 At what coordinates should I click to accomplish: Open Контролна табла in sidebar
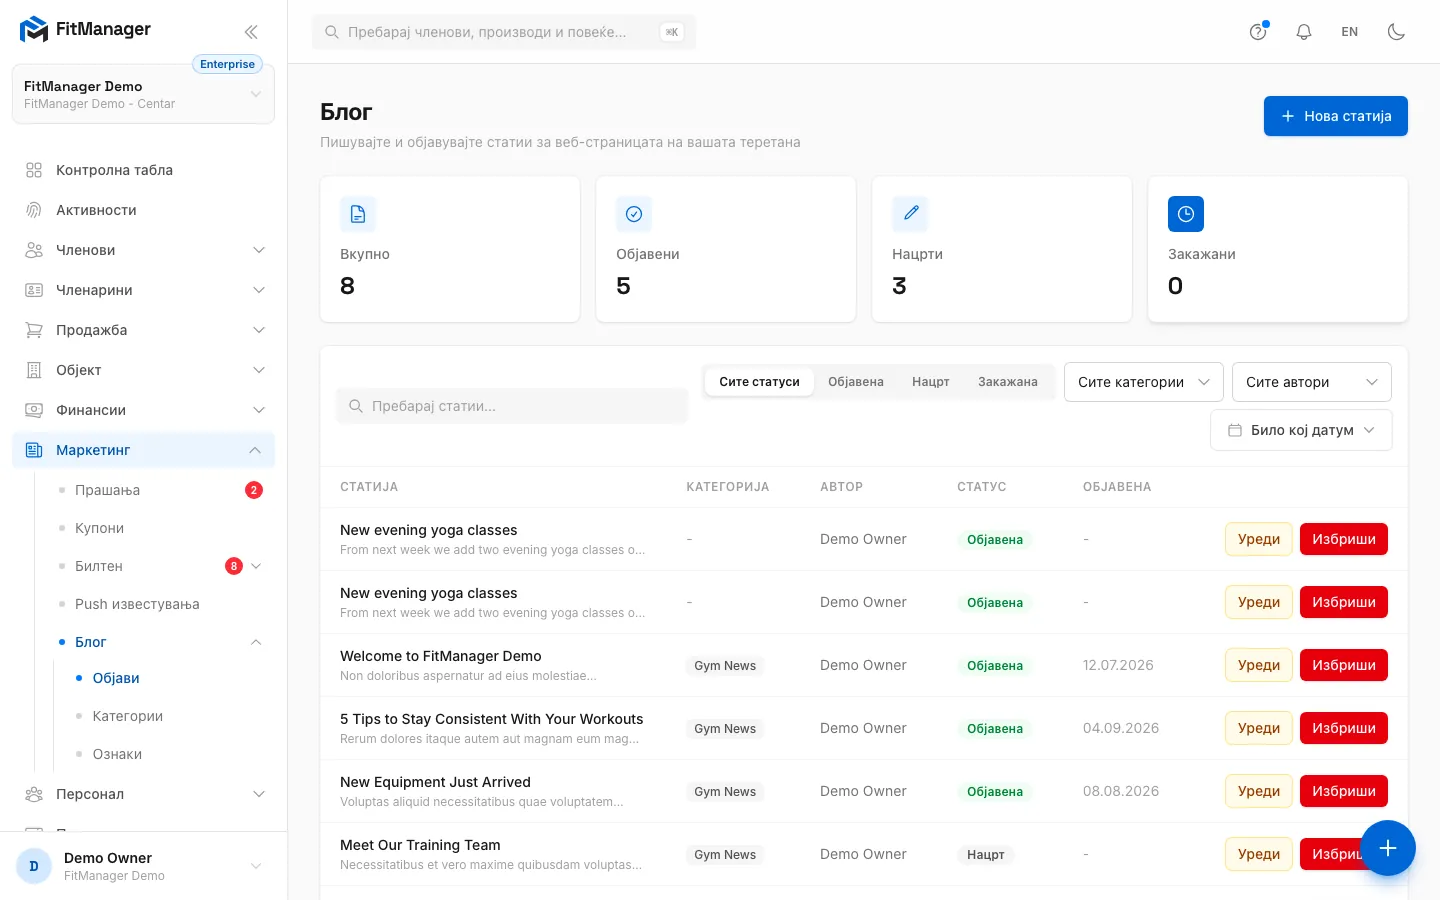tap(143, 170)
